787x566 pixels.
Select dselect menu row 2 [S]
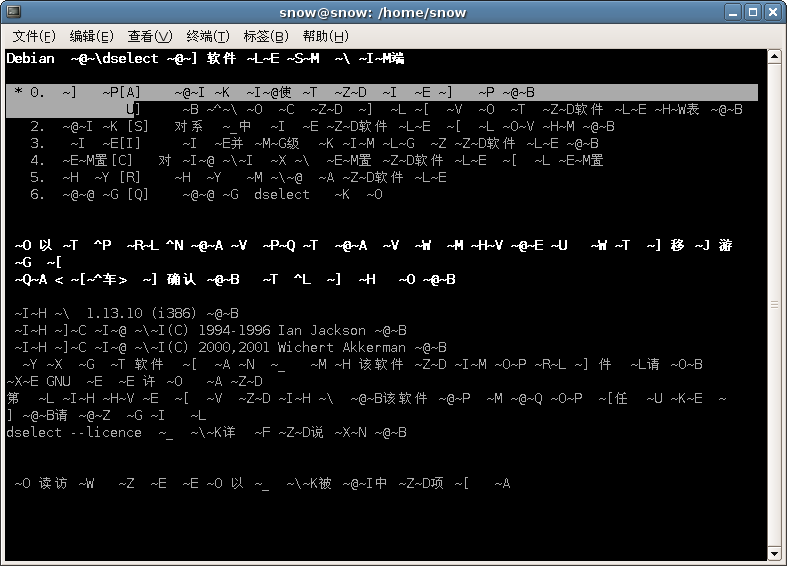coord(322,126)
